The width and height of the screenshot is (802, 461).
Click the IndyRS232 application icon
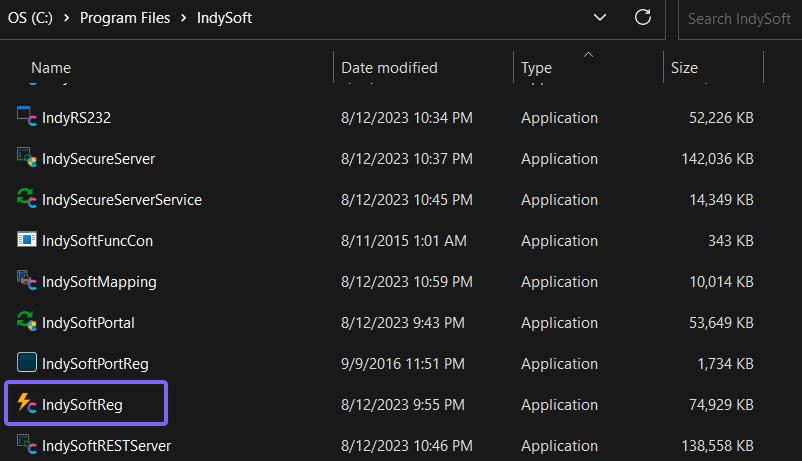pos(26,117)
